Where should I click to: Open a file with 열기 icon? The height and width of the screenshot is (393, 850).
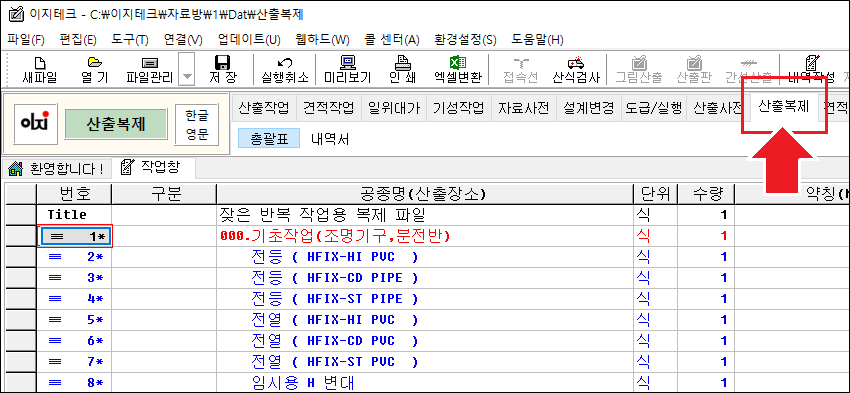pos(95,69)
